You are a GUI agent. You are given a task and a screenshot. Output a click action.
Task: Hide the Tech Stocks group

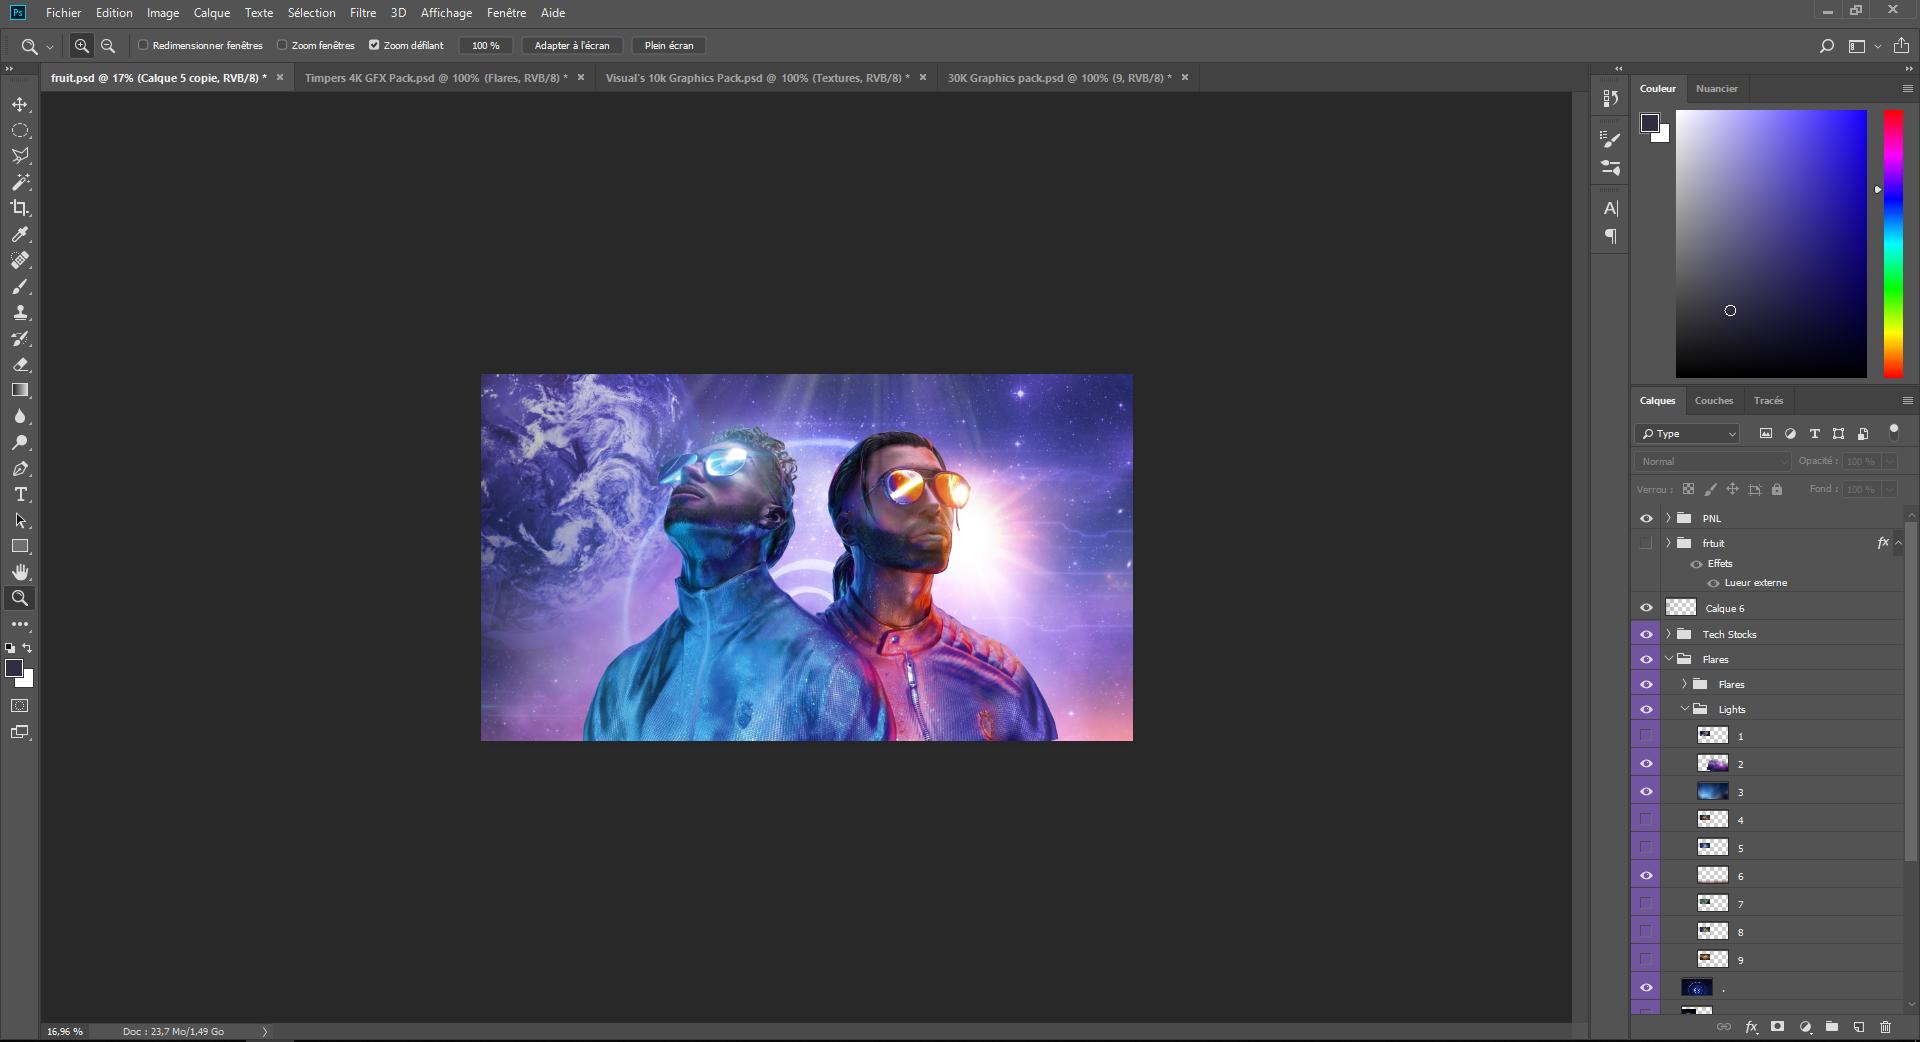point(1646,634)
